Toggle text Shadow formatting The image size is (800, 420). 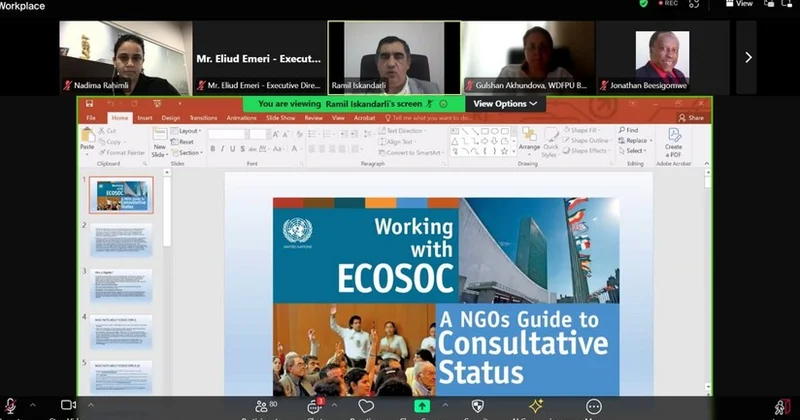(x=242, y=149)
